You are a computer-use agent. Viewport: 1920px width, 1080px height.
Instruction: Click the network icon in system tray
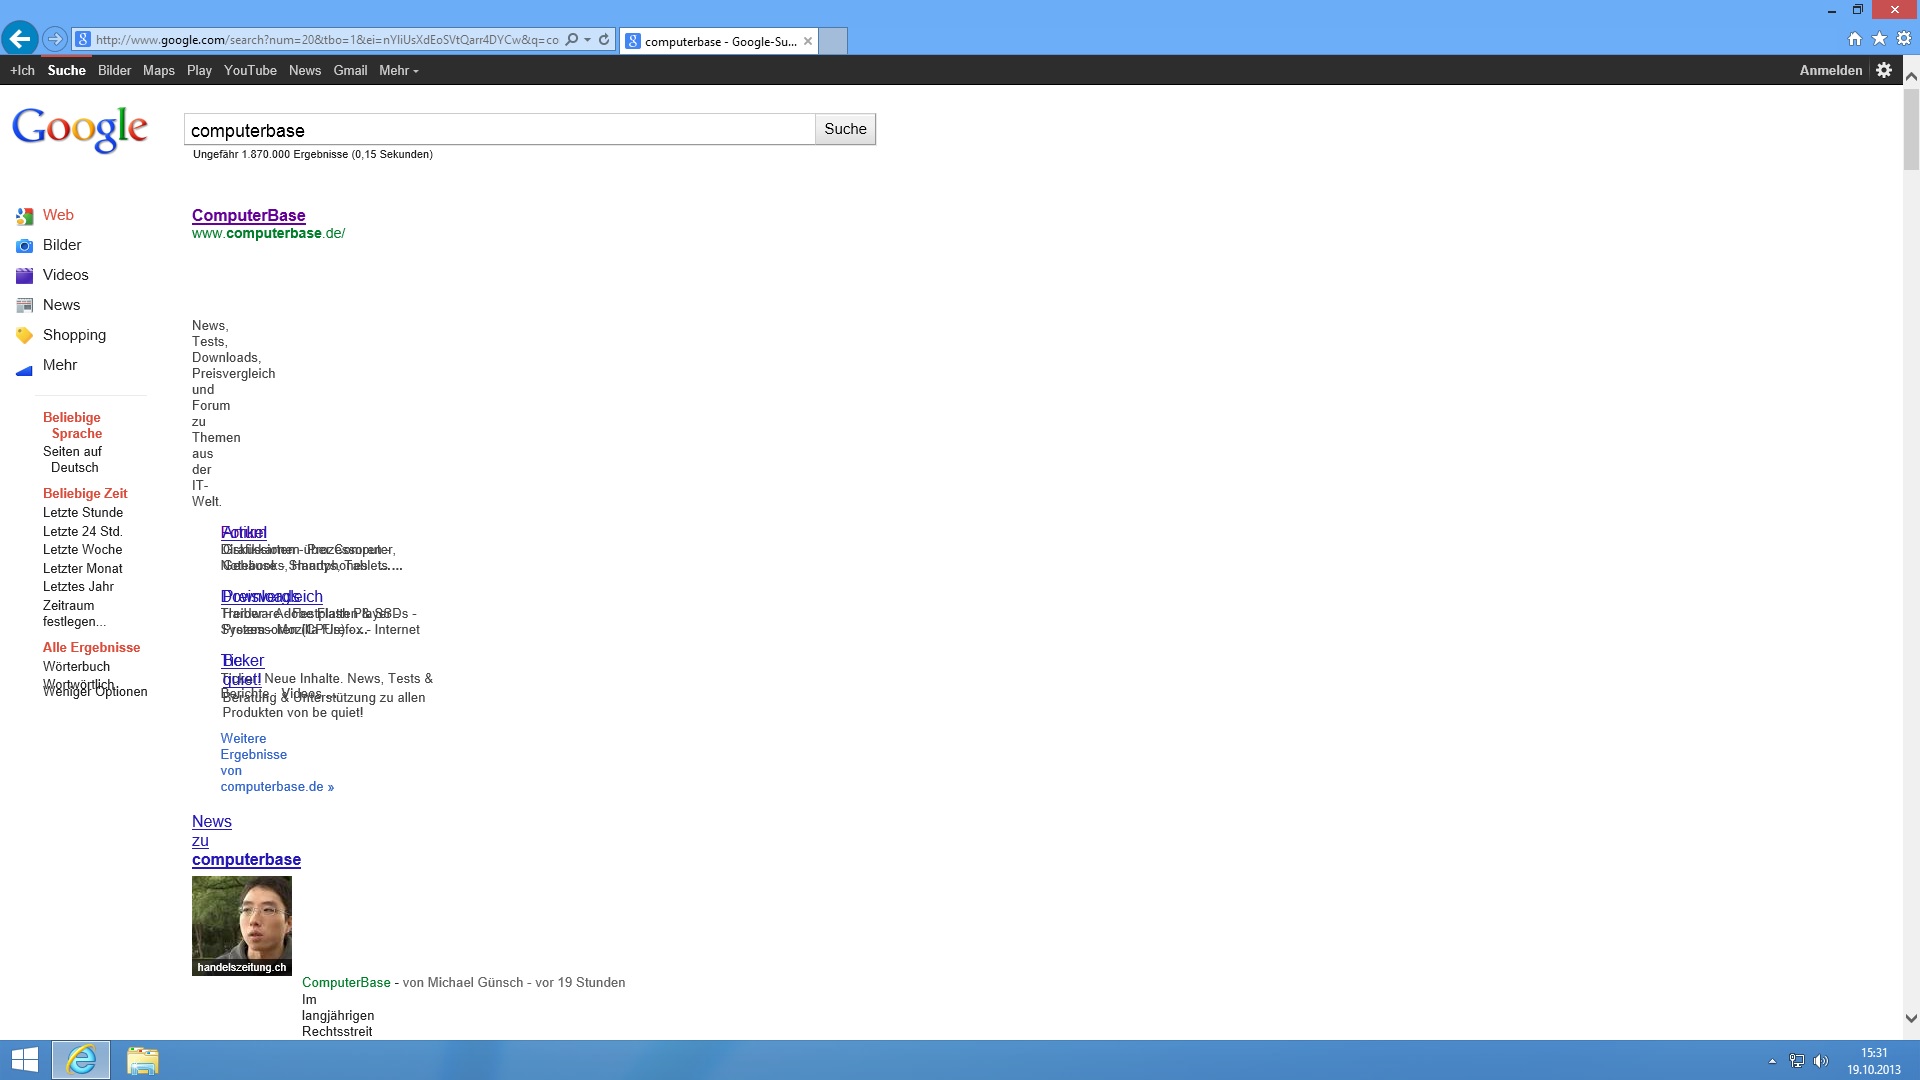click(1797, 1061)
